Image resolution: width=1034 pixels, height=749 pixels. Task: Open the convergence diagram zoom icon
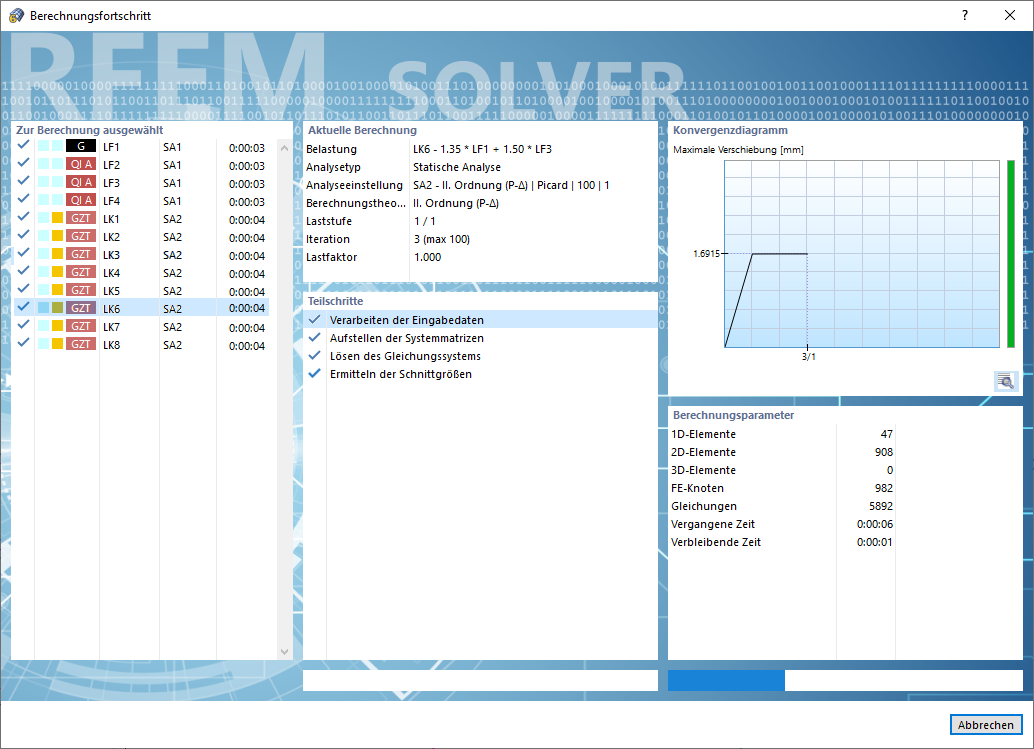pyautogui.click(x=1006, y=381)
